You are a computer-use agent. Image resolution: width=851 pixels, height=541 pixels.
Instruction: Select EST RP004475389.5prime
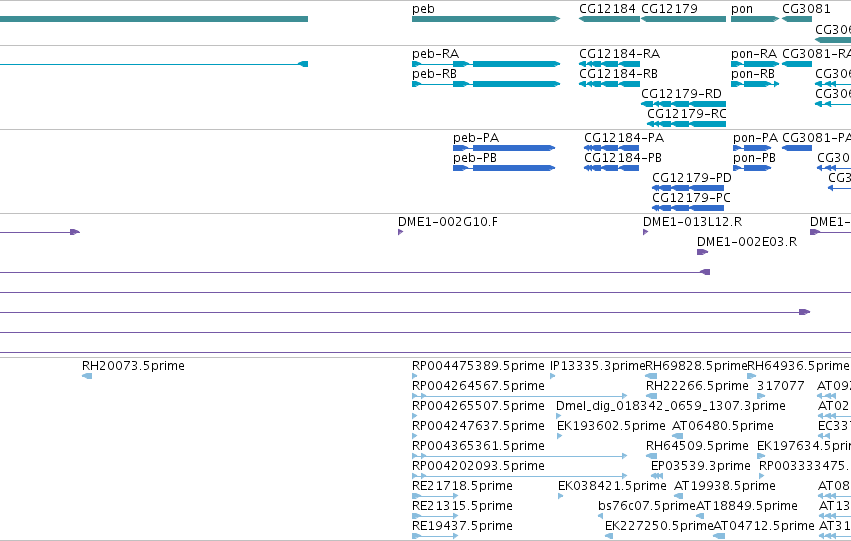point(415,376)
